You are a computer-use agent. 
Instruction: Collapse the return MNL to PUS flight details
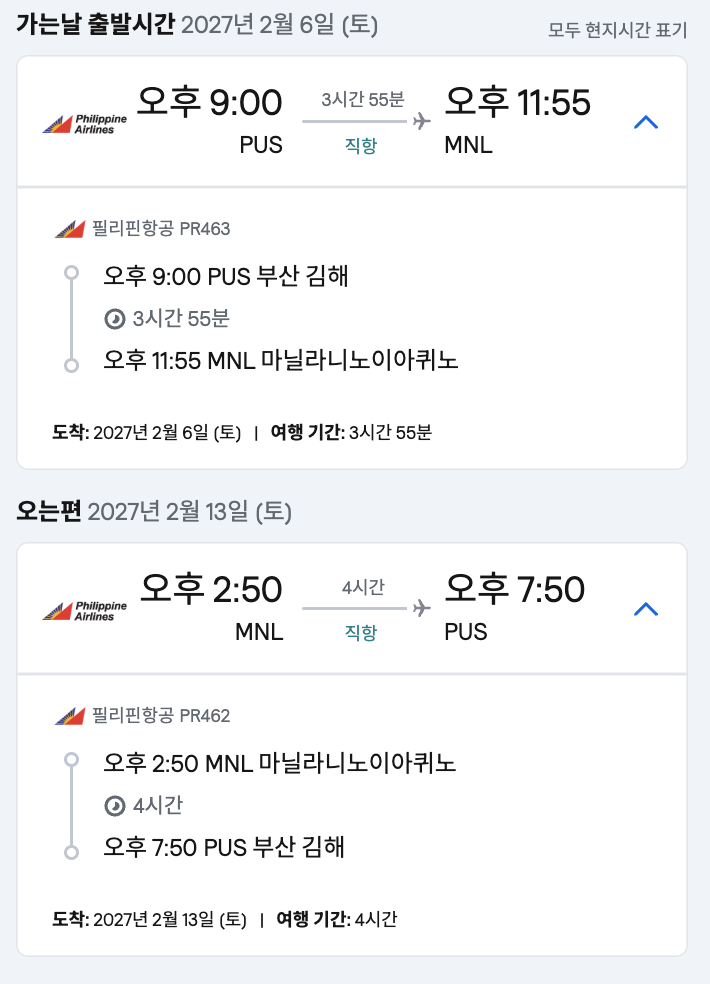tap(647, 609)
